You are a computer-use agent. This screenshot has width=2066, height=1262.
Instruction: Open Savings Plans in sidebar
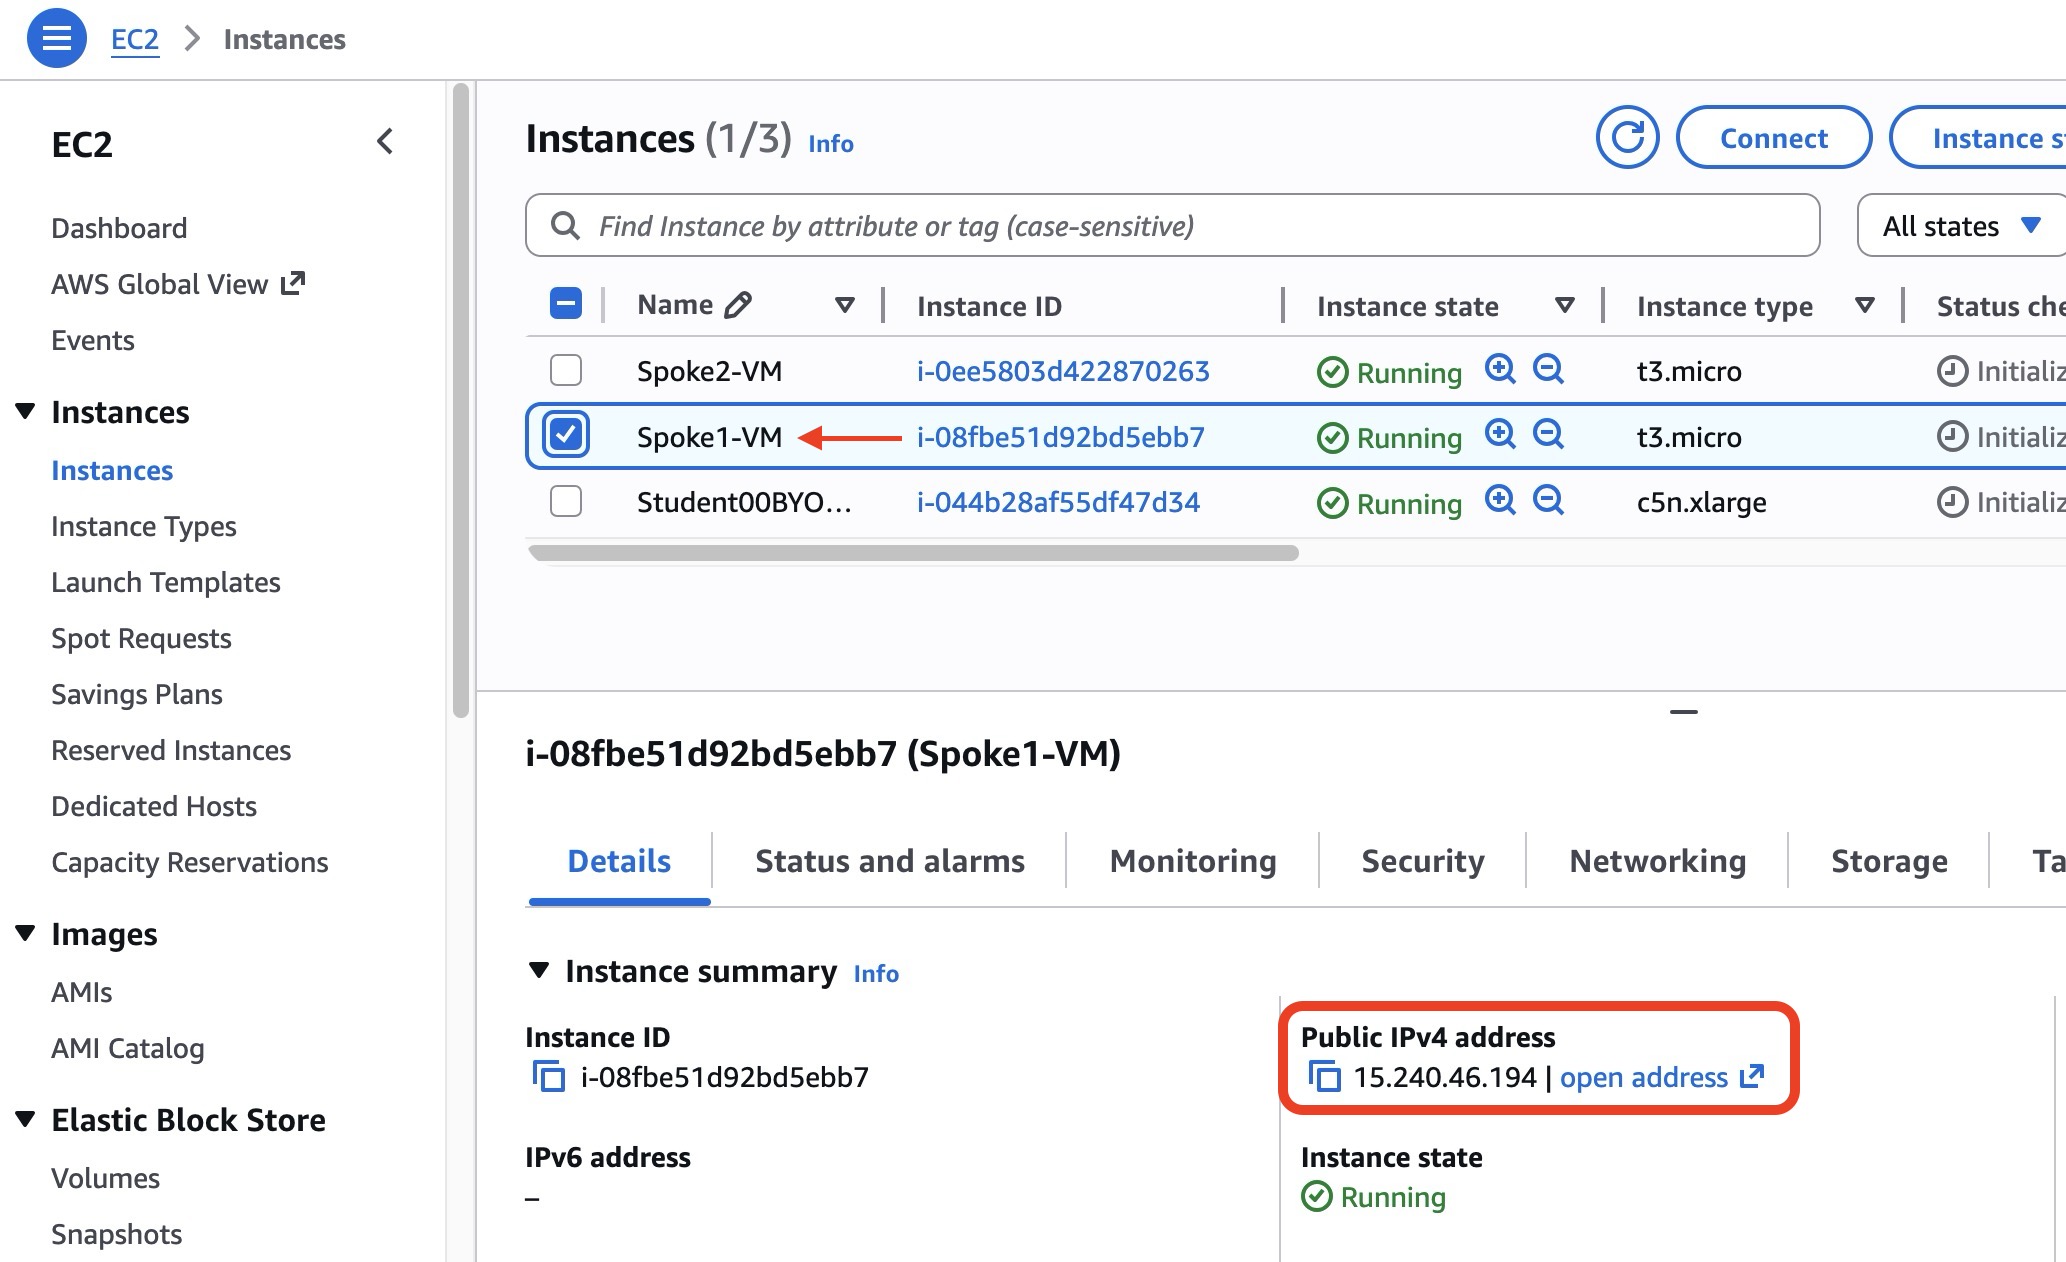[x=137, y=694]
